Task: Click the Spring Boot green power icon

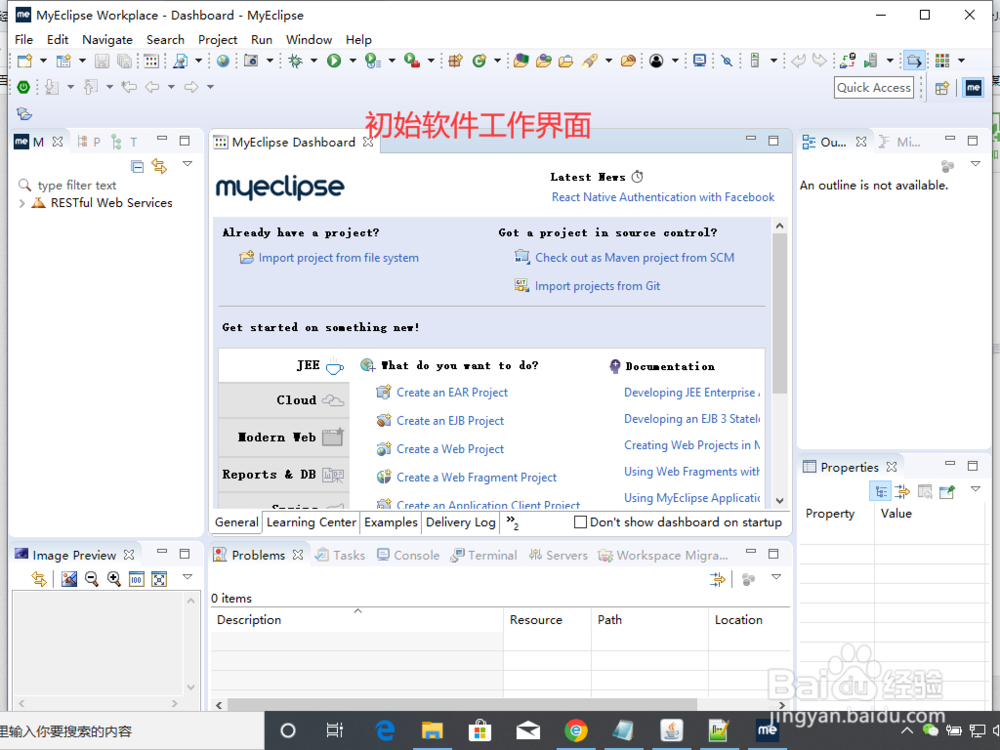Action: (24, 87)
